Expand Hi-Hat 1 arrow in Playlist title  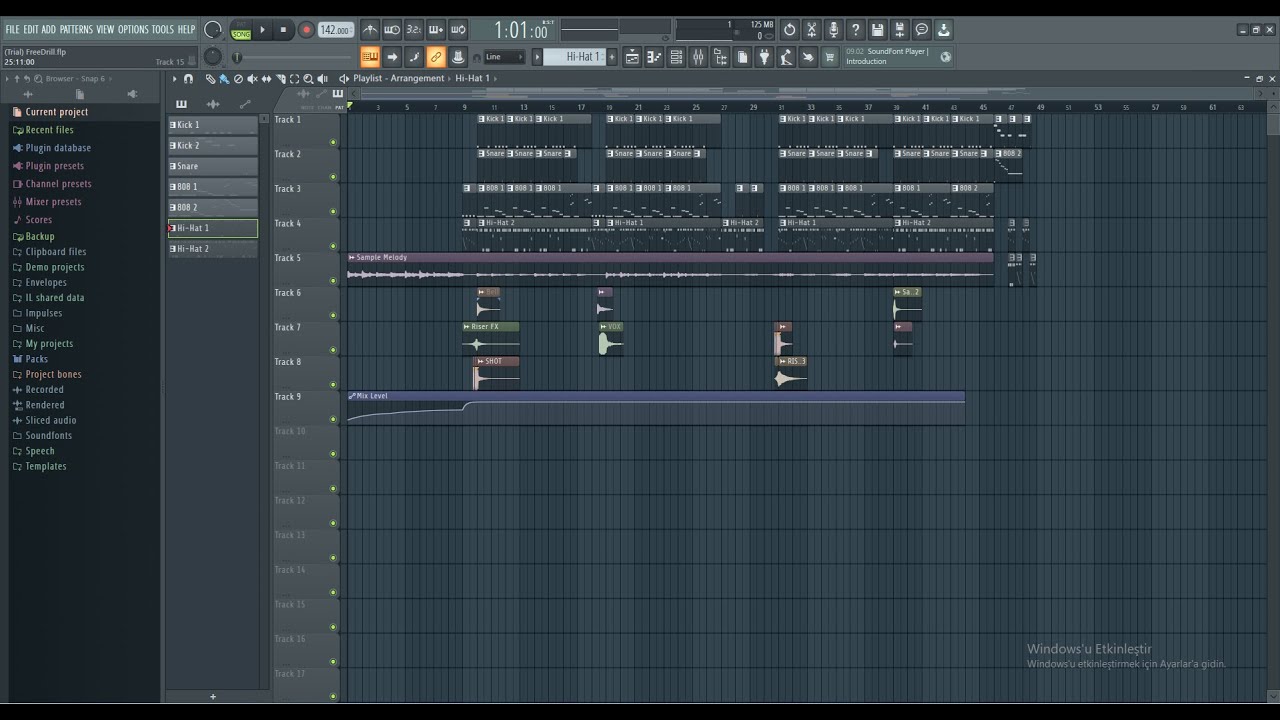pos(495,78)
